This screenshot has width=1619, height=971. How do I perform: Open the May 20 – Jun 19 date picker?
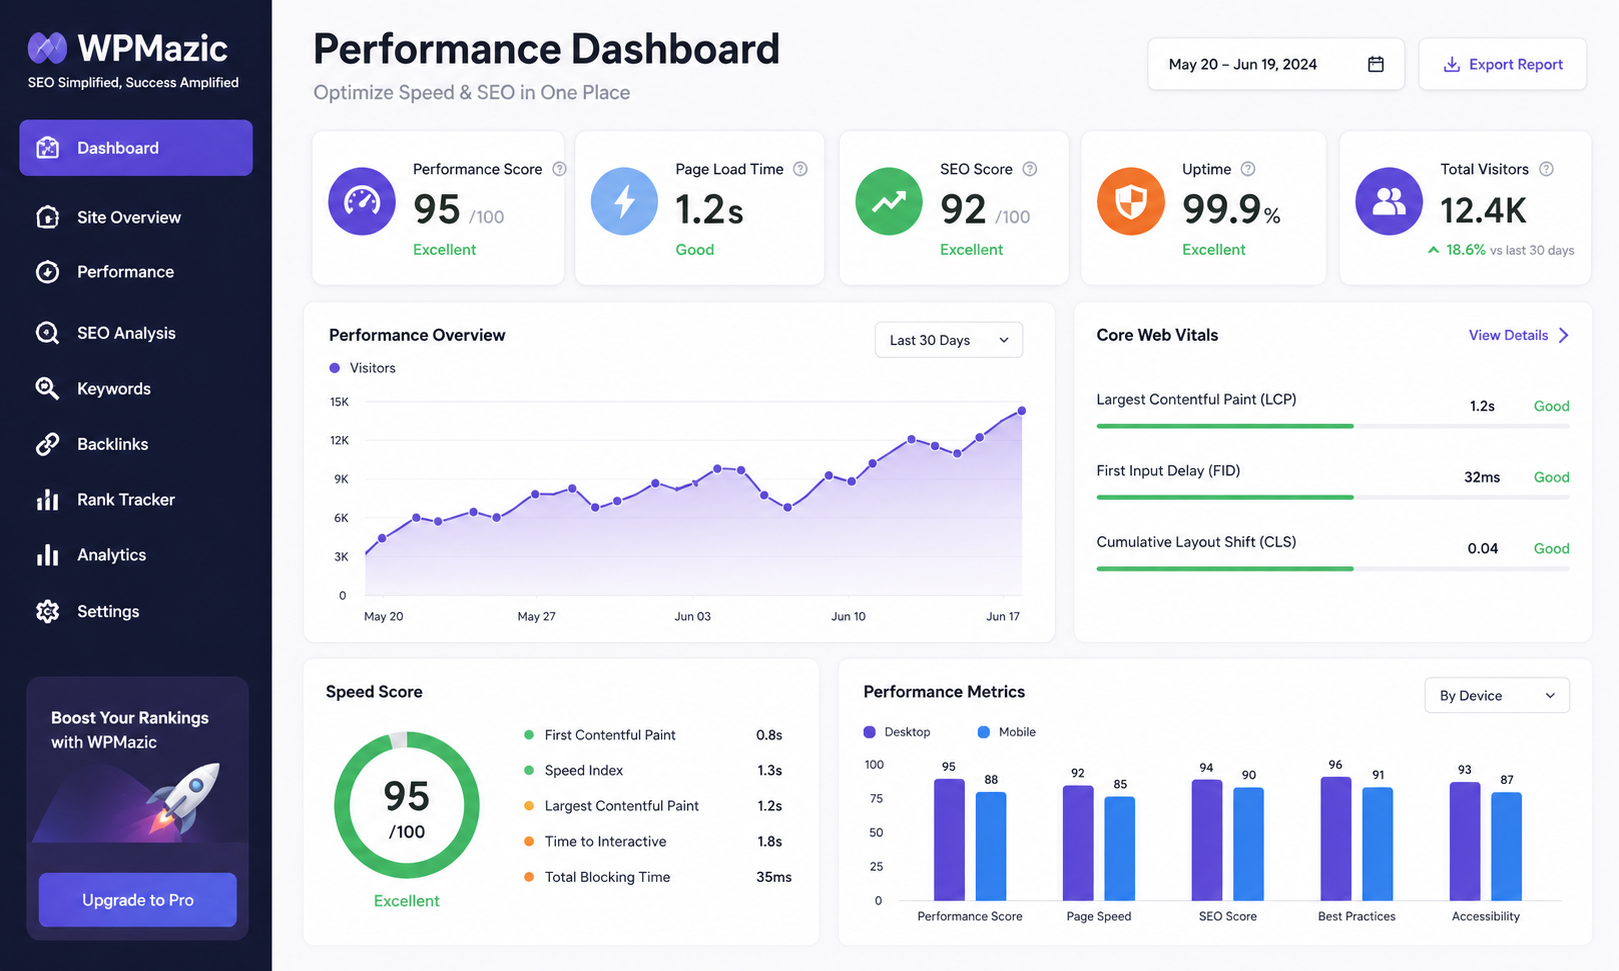pos(1276,64)
